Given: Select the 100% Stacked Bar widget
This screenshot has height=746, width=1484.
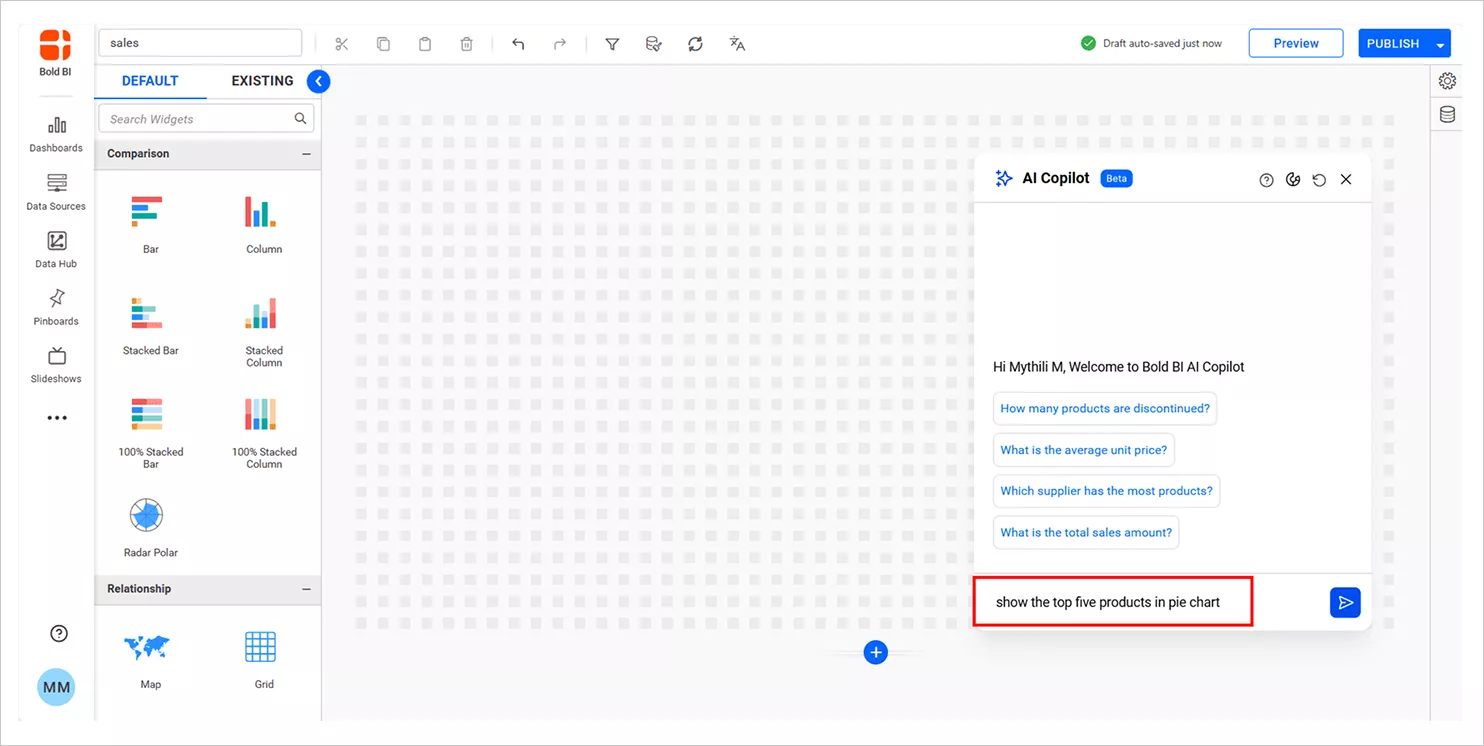Looking at the screenshot, I should [150, 433].
